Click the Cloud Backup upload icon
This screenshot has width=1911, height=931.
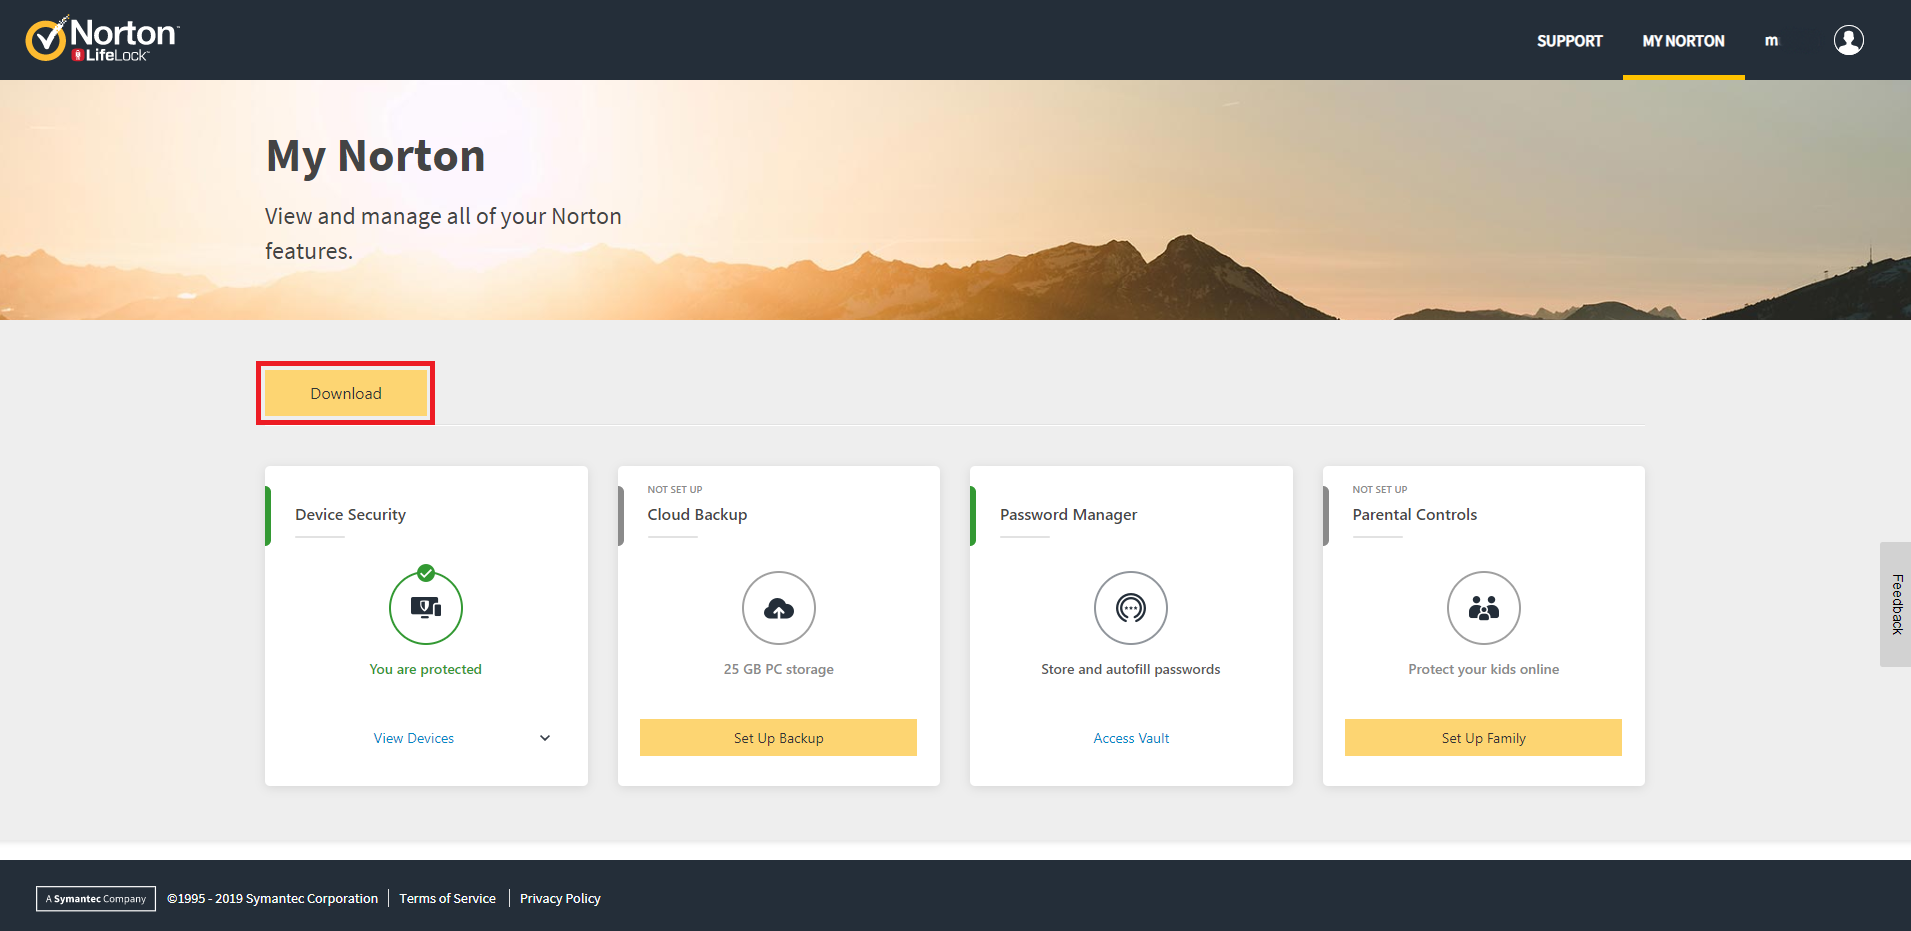pos(779,608)
